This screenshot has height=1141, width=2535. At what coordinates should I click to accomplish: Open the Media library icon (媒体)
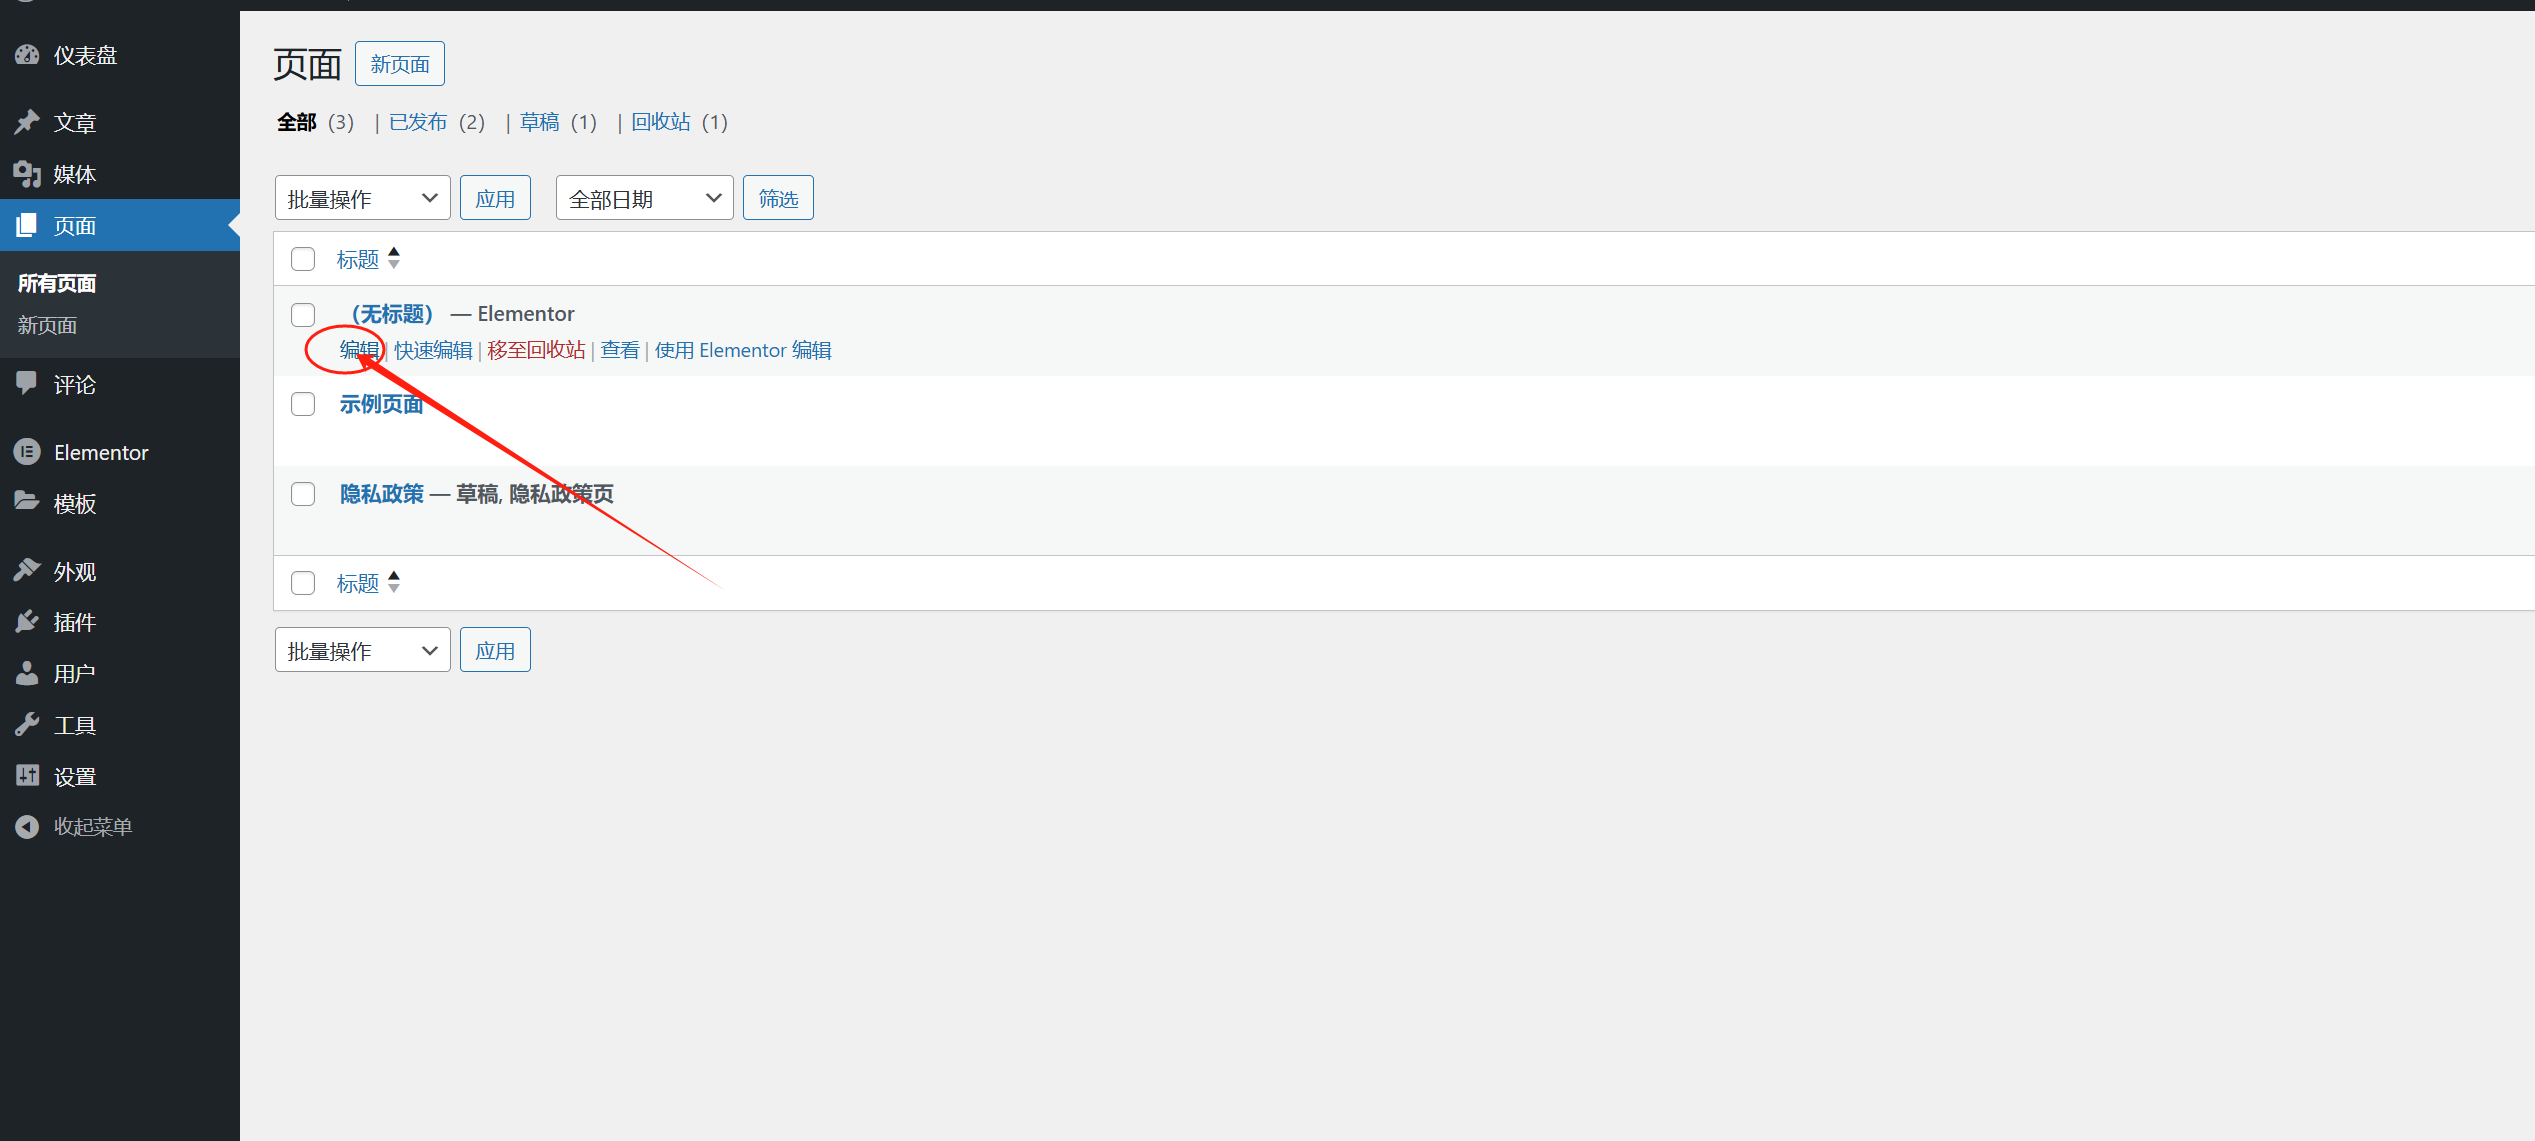click(27, 174)
